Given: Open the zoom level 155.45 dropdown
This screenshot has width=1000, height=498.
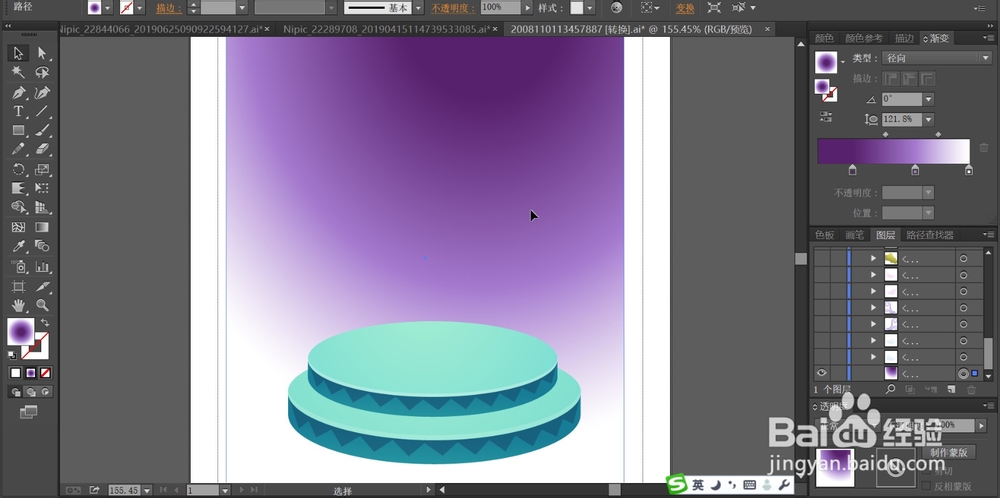Looking at the screenshot, I should [x=147, y=490].
